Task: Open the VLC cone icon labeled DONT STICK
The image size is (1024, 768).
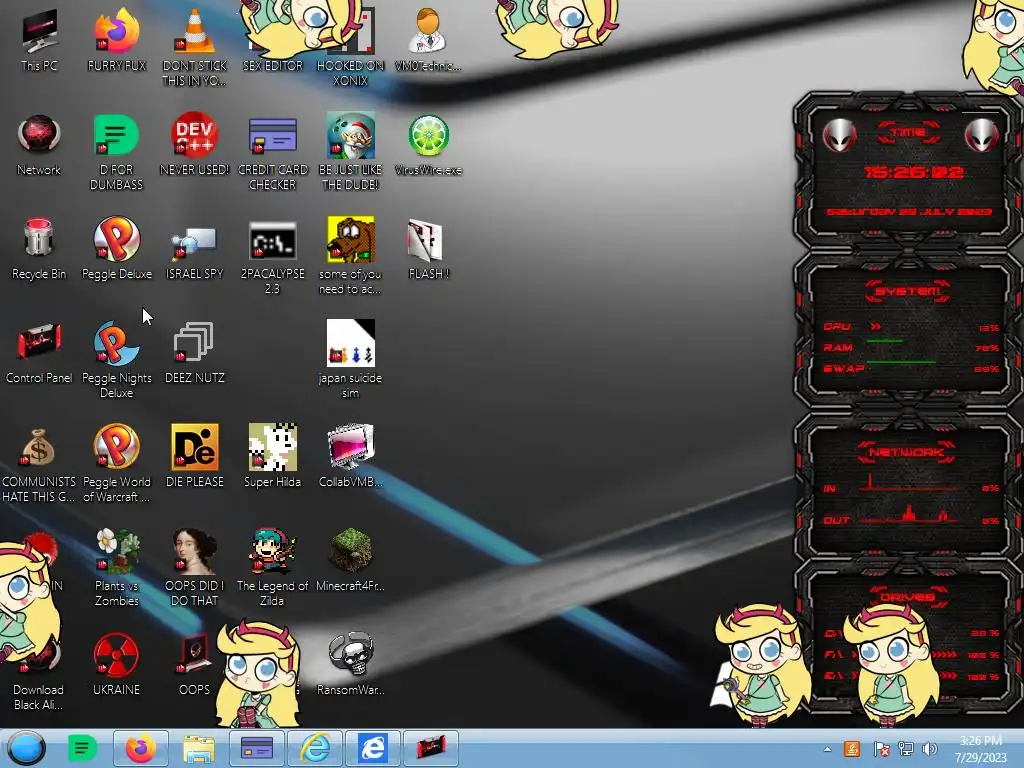Action: 194,47
